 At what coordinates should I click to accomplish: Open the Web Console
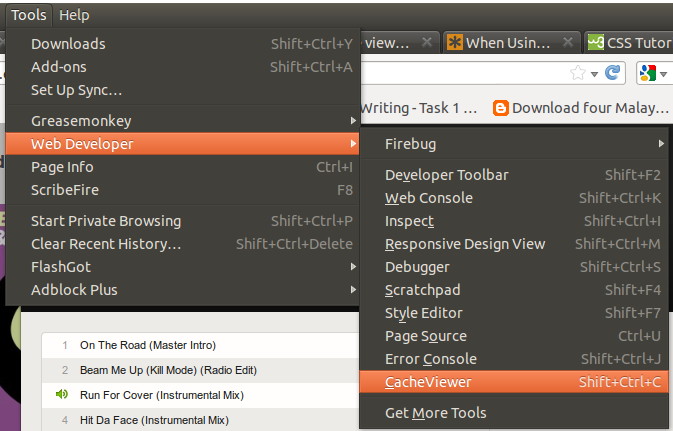coord(514,198)
